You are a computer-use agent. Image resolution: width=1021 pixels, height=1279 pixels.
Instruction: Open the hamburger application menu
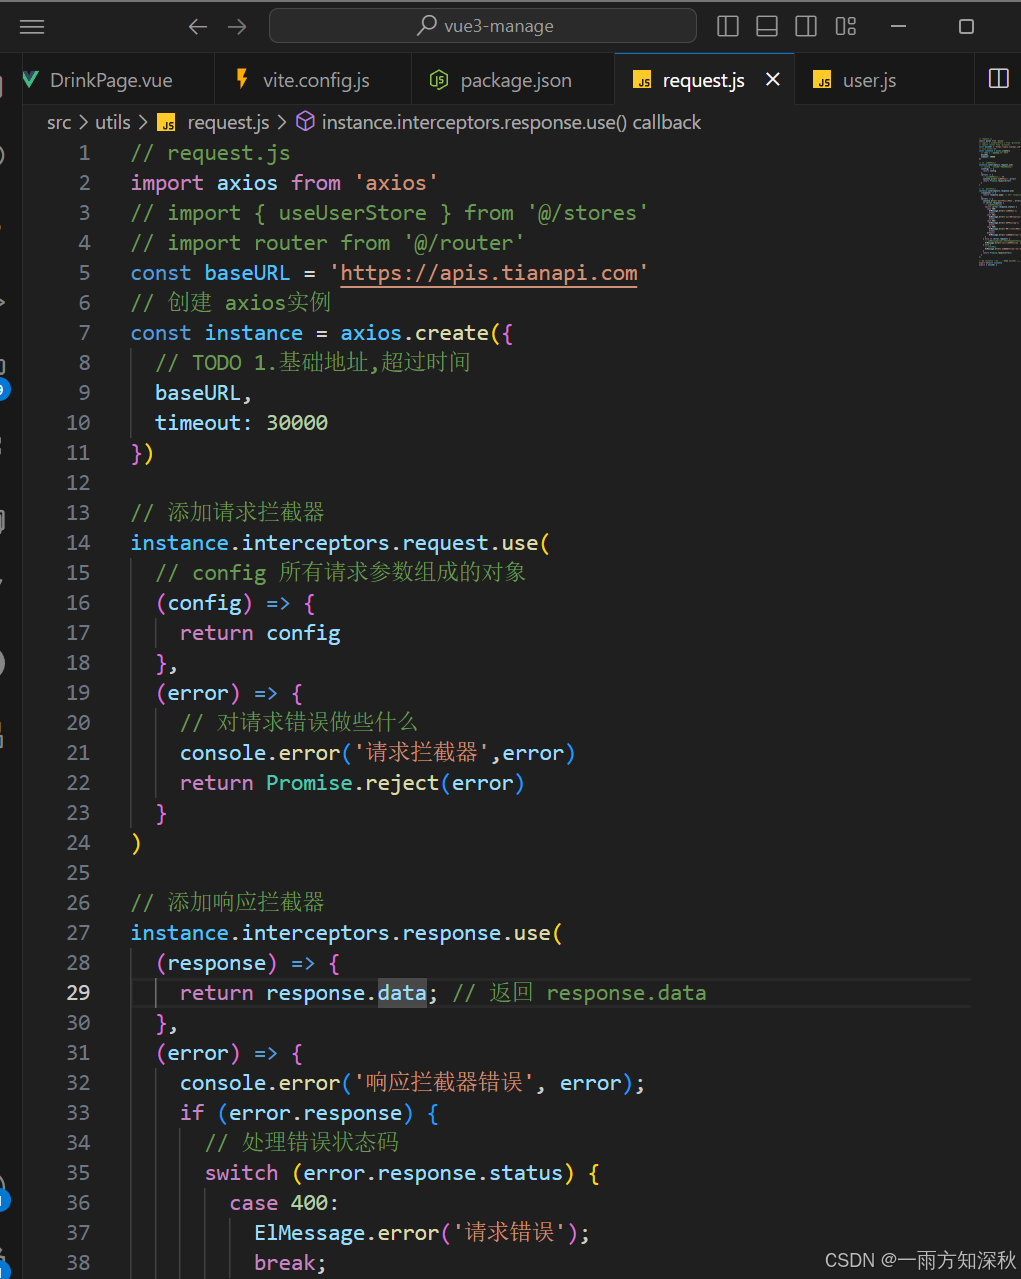pyautogui.click(x=32, y=27)
